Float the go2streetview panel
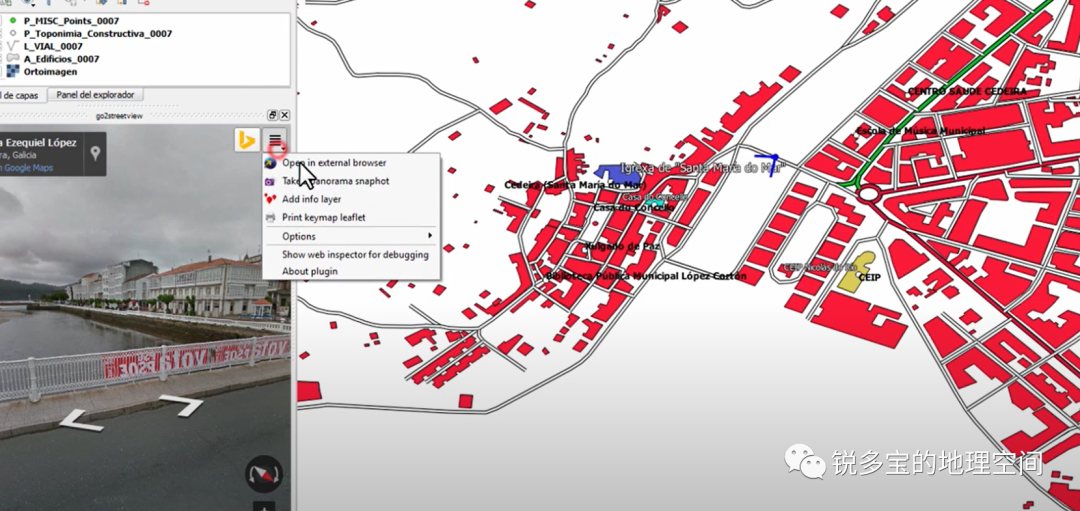 coord(272,115)
